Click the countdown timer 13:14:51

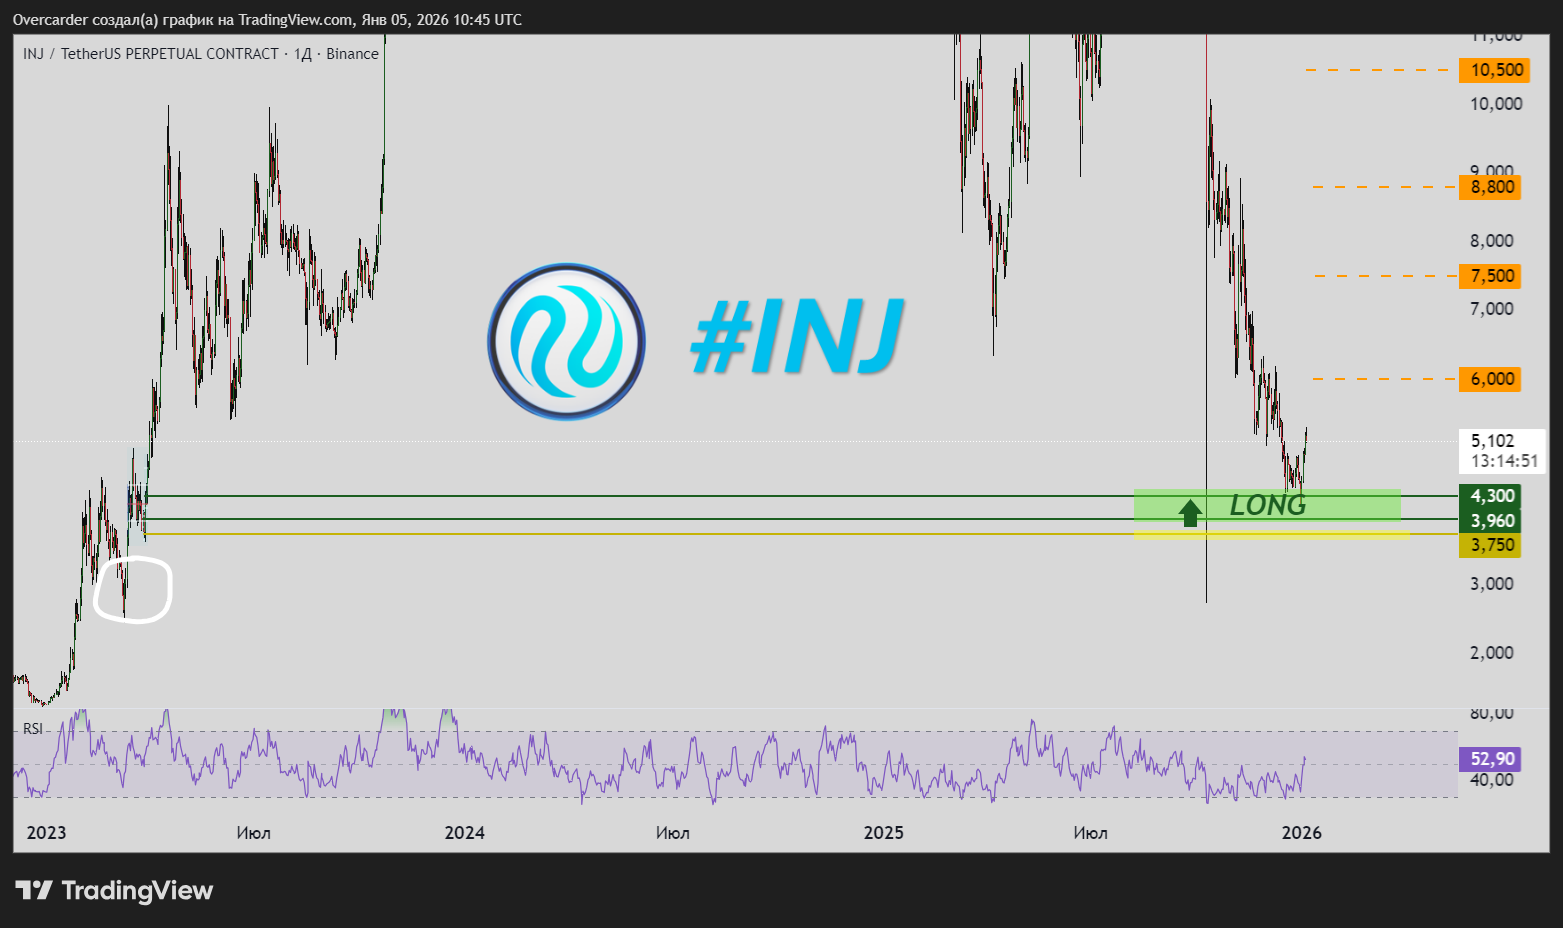click(1504, 461)
